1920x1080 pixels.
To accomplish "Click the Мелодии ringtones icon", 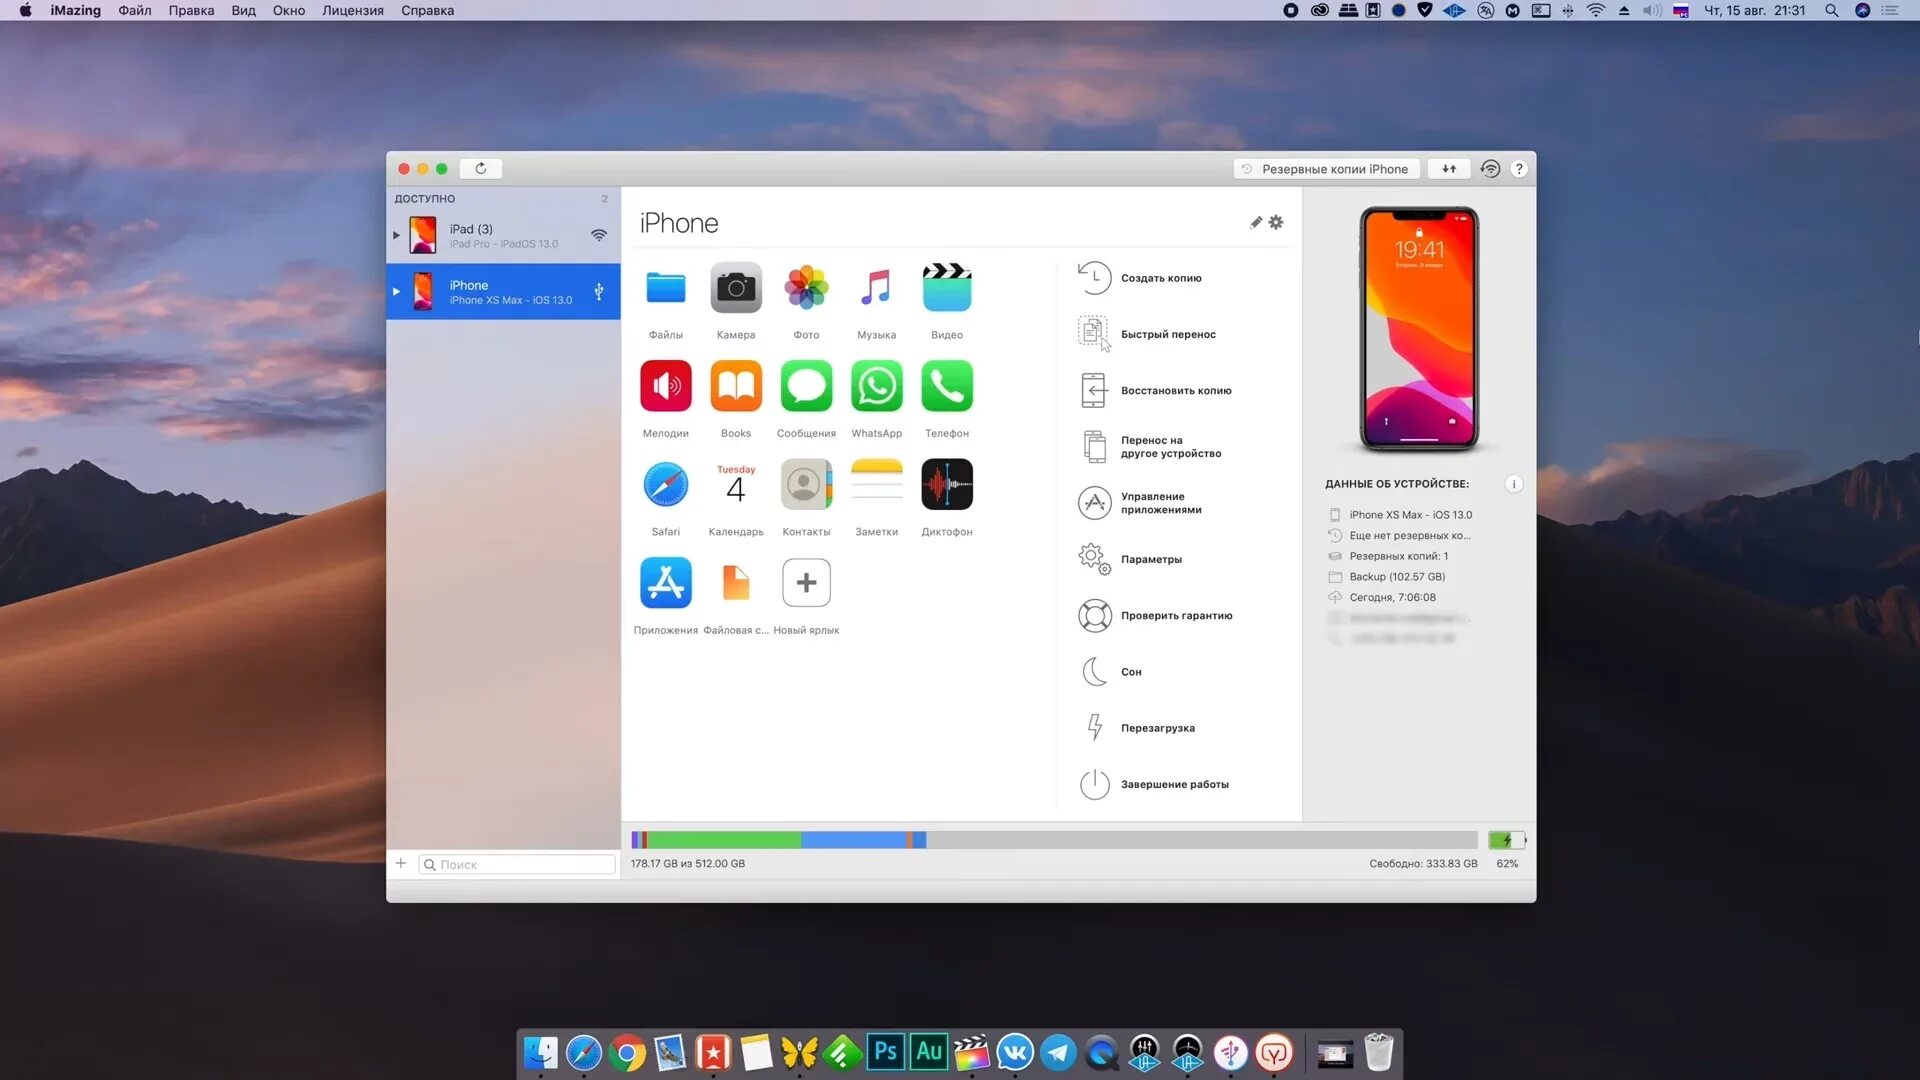I will (665, 386).
